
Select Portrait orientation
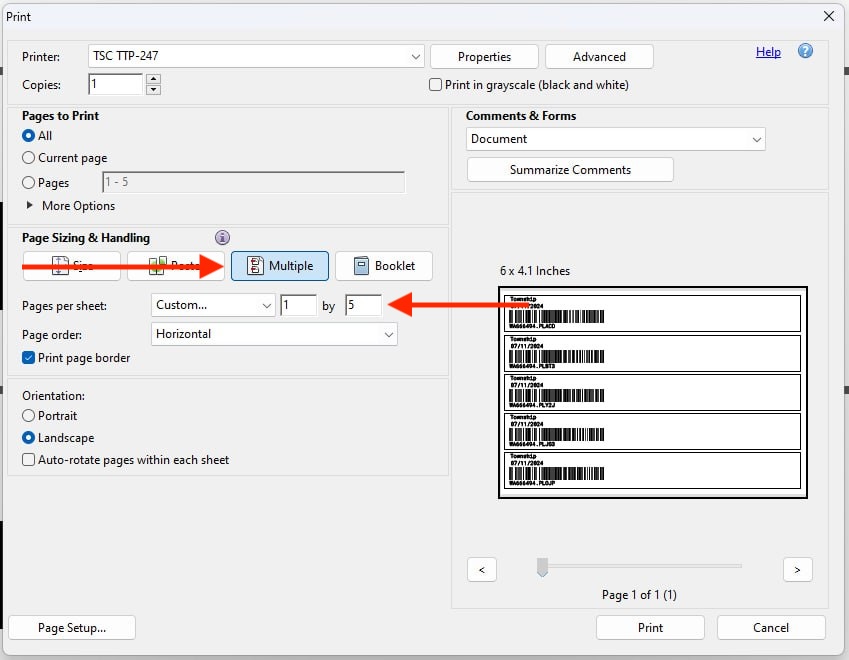tap(28, 416)
